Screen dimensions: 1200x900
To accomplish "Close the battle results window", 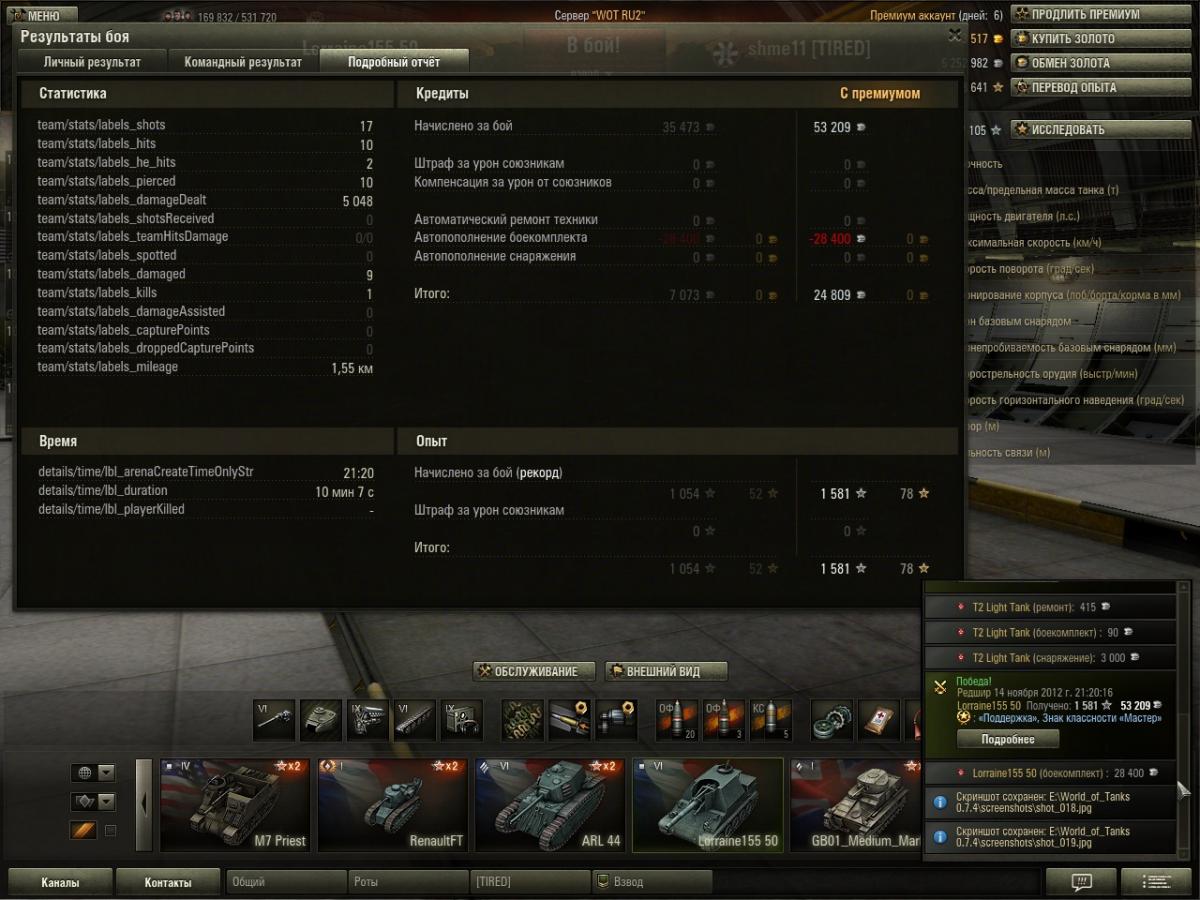I will (954, 34).
